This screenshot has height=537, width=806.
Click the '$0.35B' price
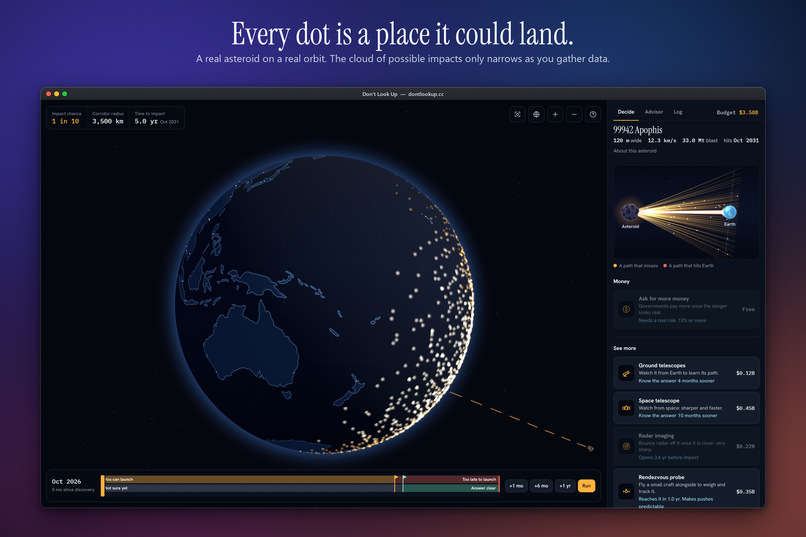(x=745, y=491)
